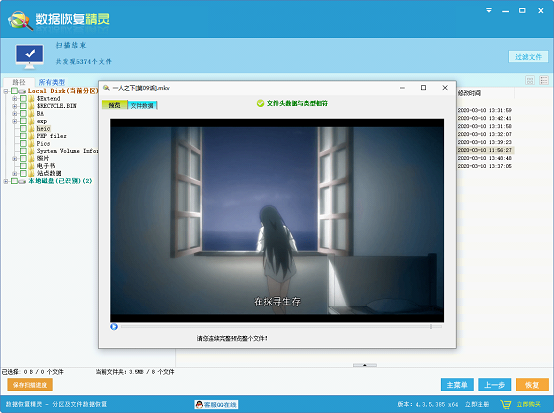Click the preview window magnifier title icon
This screenshot has height=413, width=554.
point(106,88)
